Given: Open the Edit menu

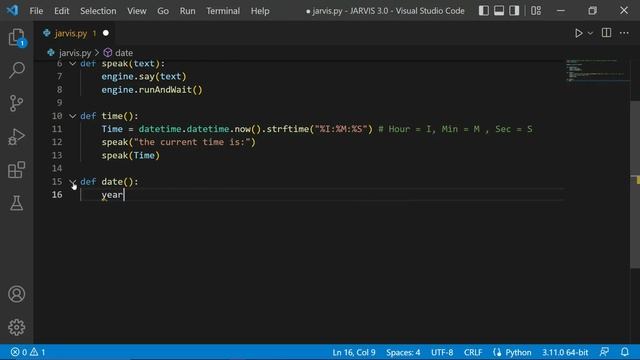Looking at the screenshot, I should coord(62,11).
